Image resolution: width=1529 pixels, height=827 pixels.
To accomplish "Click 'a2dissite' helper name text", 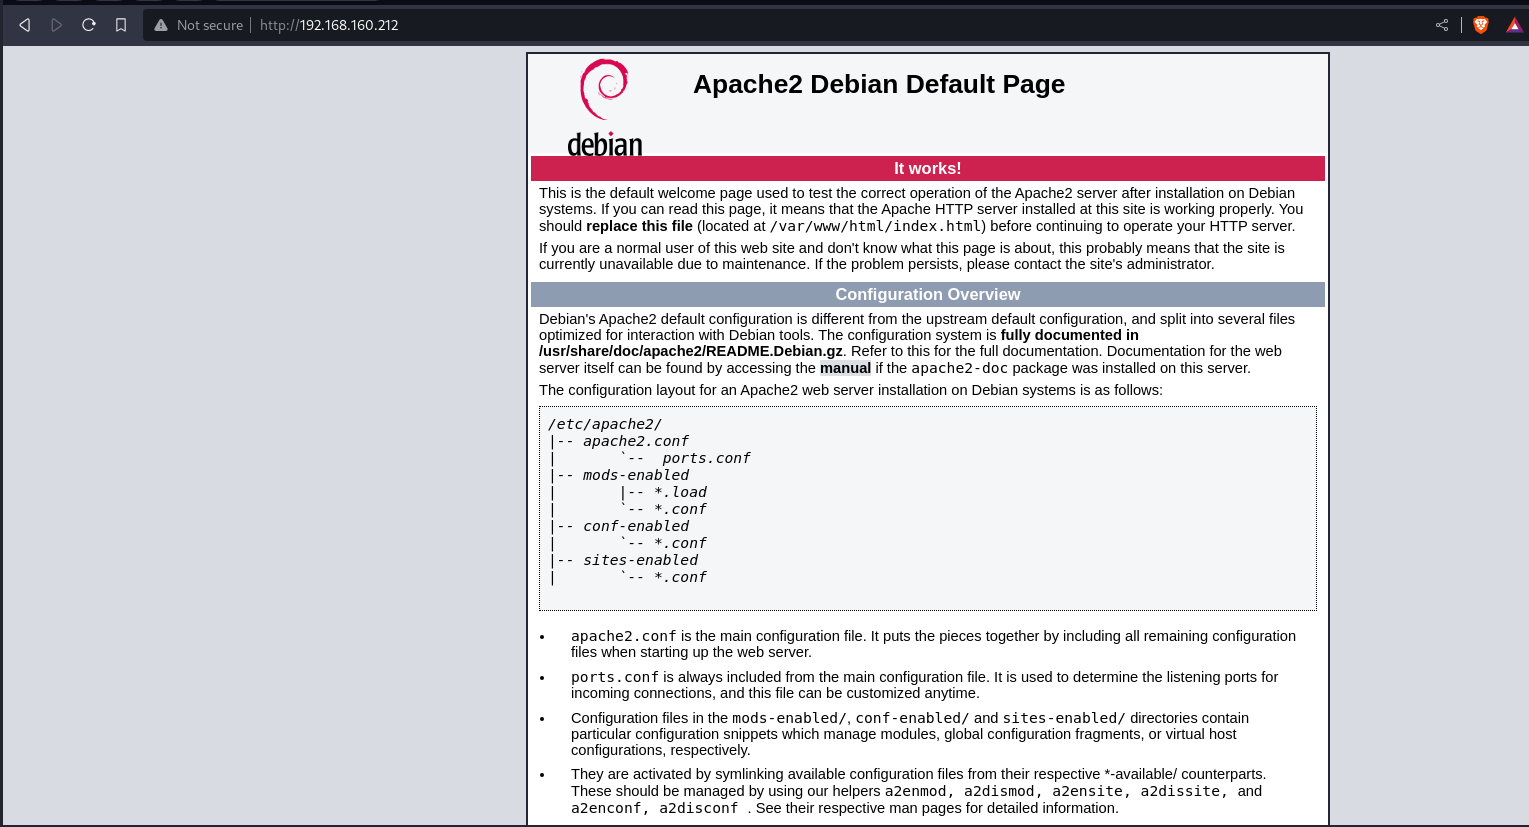I will tap(1180, 791).
